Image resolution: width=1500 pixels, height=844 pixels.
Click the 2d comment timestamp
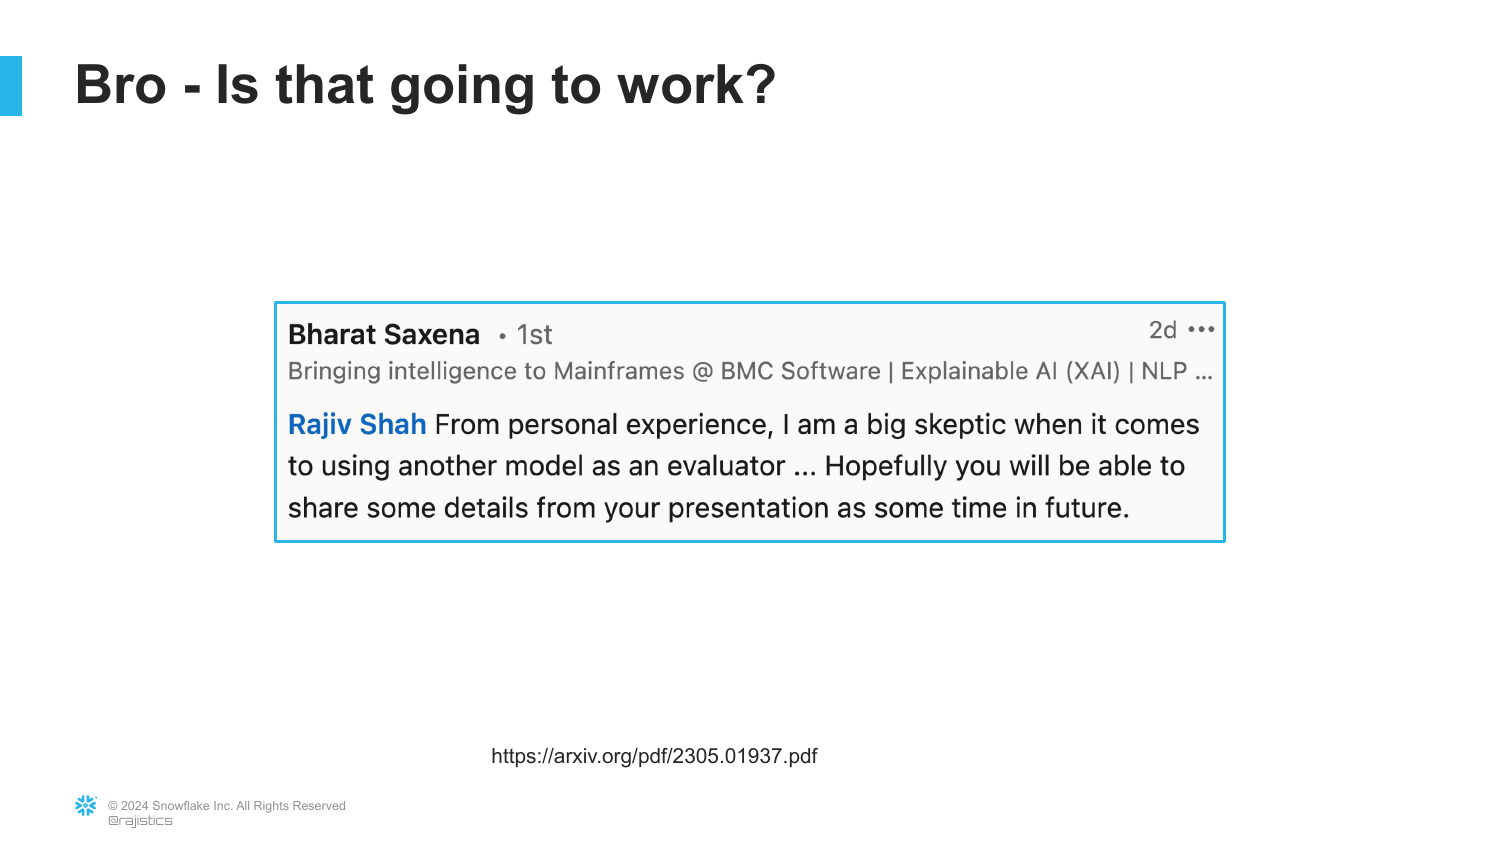[1162, 330]
